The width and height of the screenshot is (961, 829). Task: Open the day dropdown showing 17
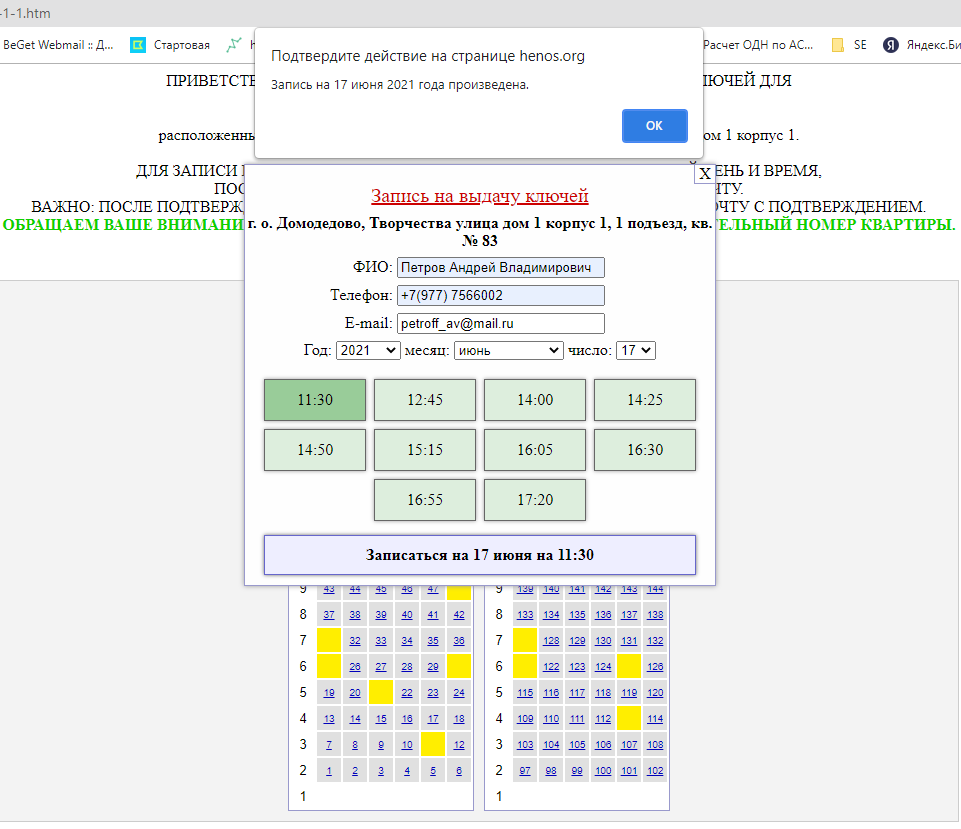pos(635,351)
